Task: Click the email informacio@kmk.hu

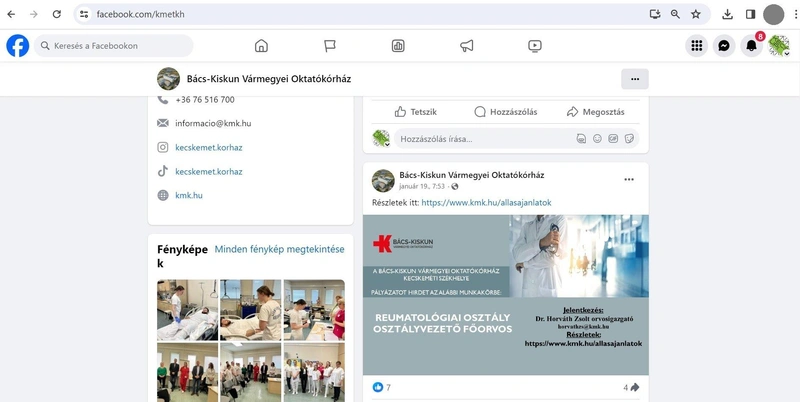Action: click(213, 123)
